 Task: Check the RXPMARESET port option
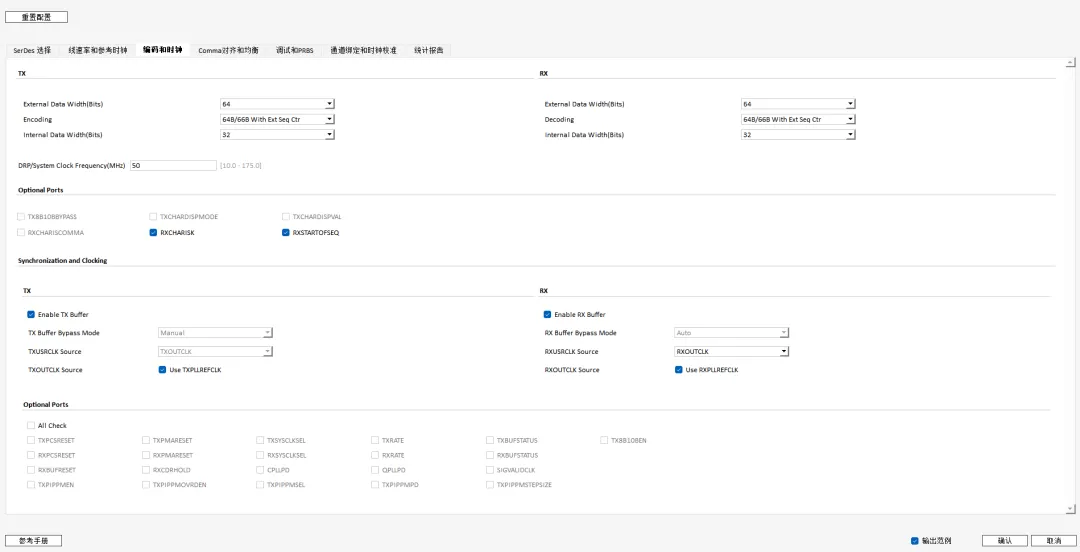(146, 455)
